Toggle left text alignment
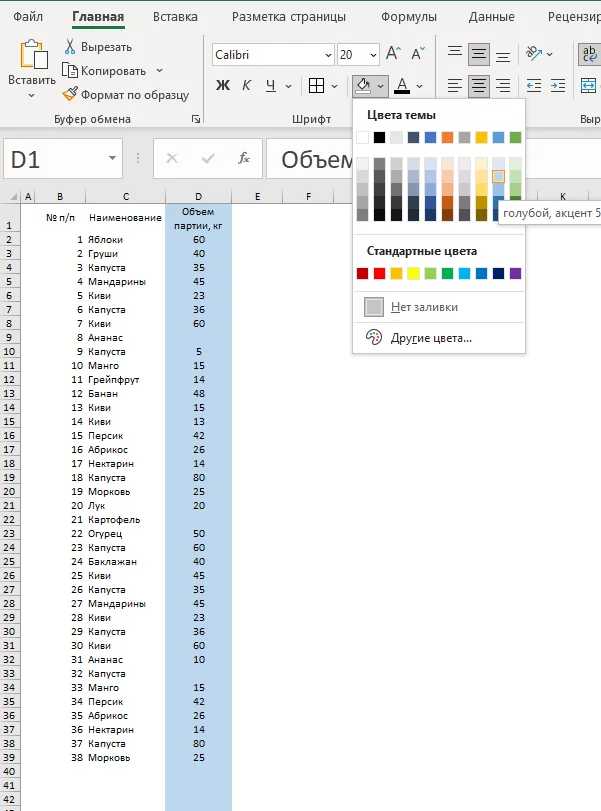Image resolution: width=601 pixels, height=811 pixels. pyautogui.click(x=455, y=85)
